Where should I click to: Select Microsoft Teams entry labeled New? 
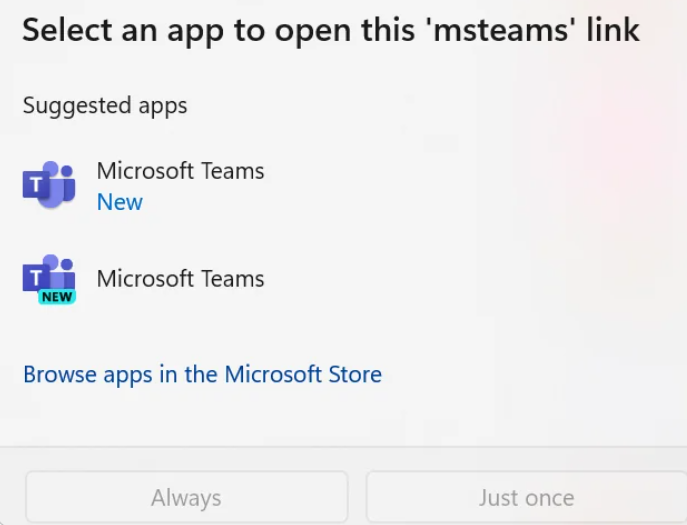[342, 186]
